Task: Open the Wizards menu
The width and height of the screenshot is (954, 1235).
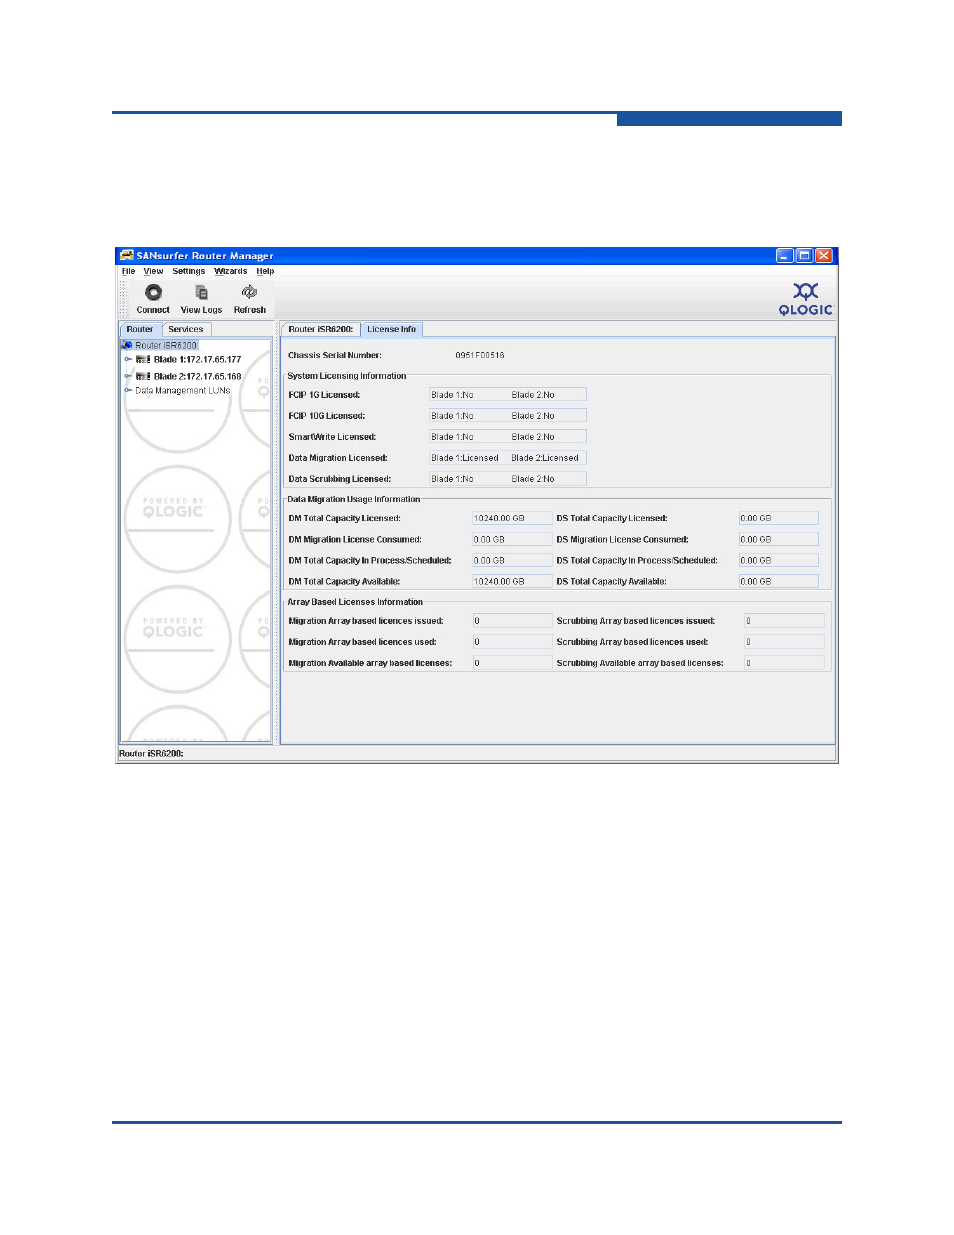Action: coord(231,271)
